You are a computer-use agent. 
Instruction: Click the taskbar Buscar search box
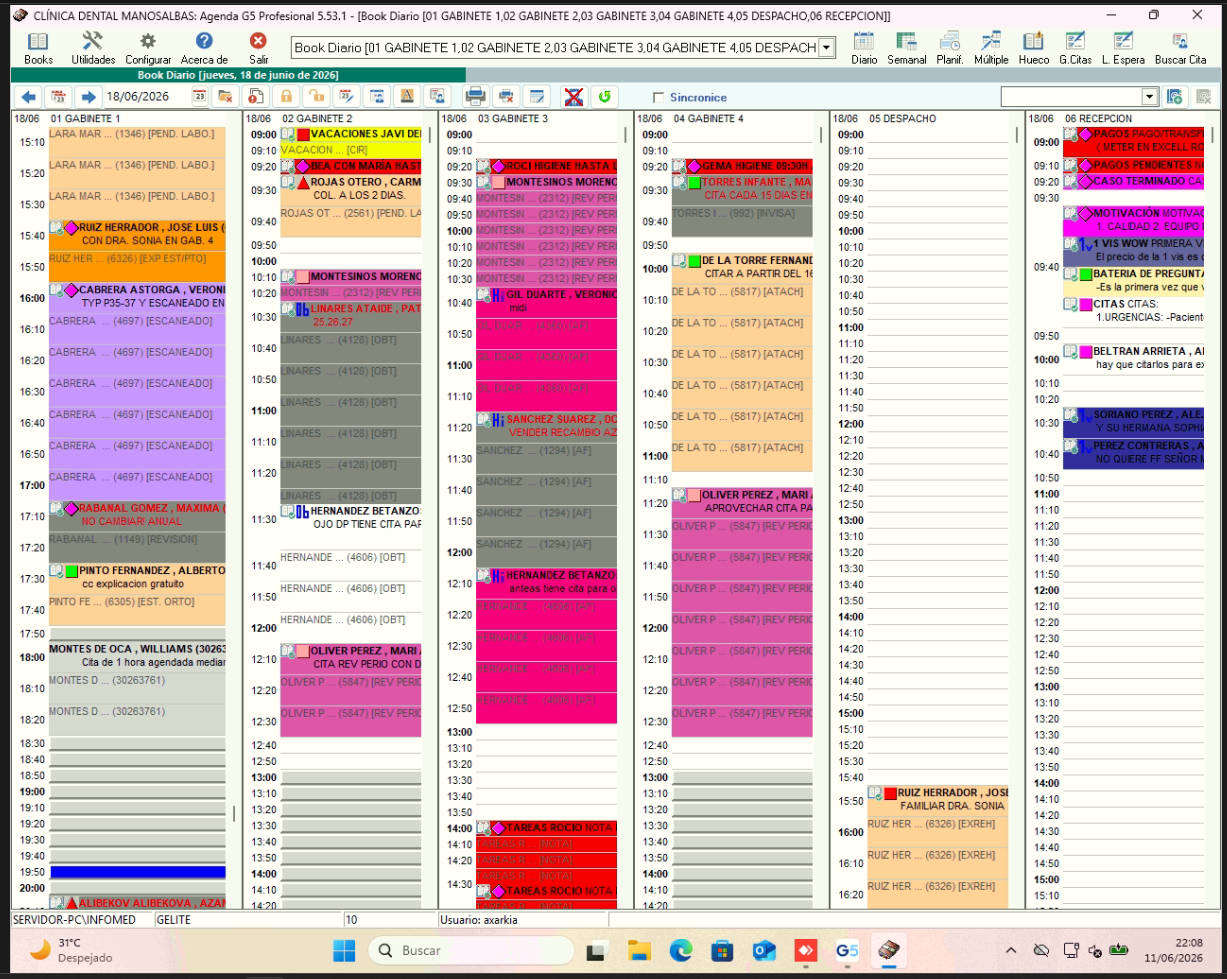(470, 950)
